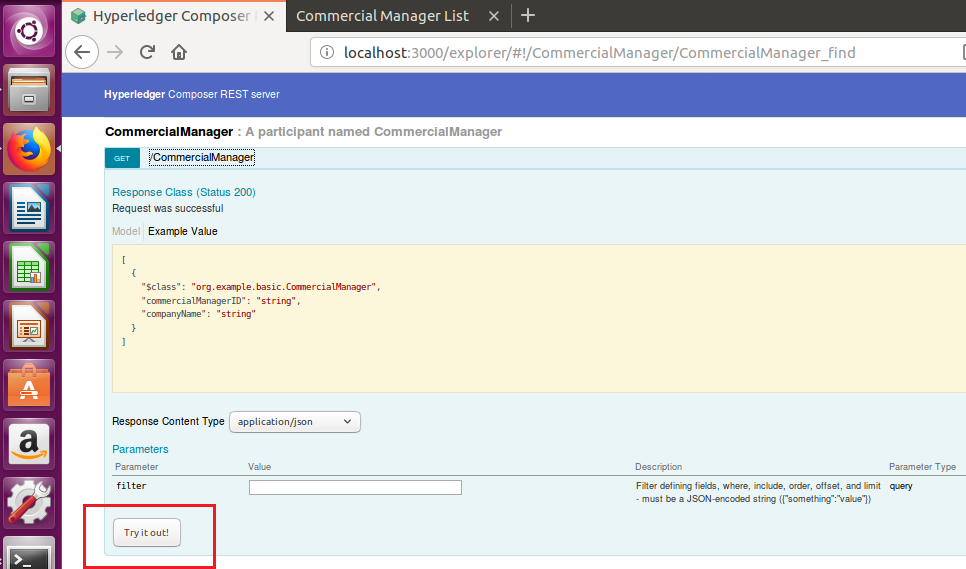Click the 'Request was successful' text
Screen dimensions: 966x569
tap(168, 209)
